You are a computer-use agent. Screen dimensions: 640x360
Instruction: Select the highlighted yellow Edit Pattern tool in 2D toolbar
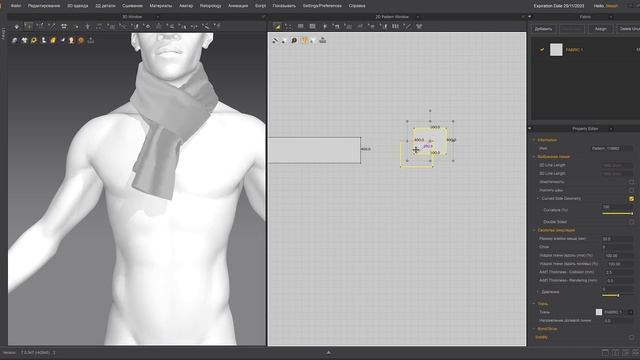point(277,27)
